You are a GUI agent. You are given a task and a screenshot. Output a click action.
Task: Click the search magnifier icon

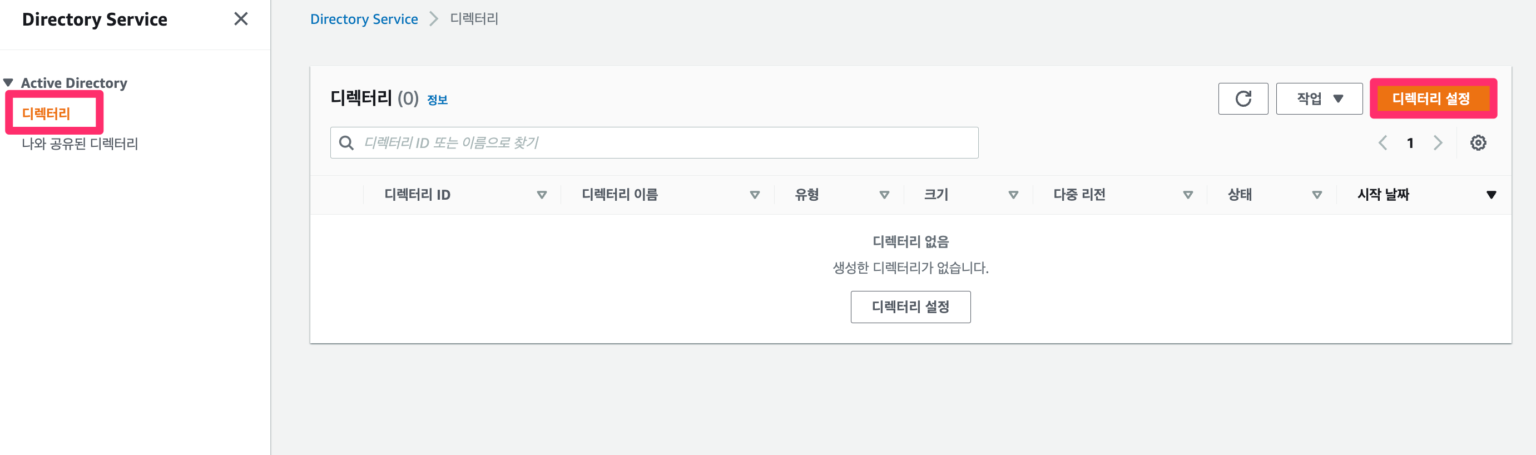click(347, 143)
